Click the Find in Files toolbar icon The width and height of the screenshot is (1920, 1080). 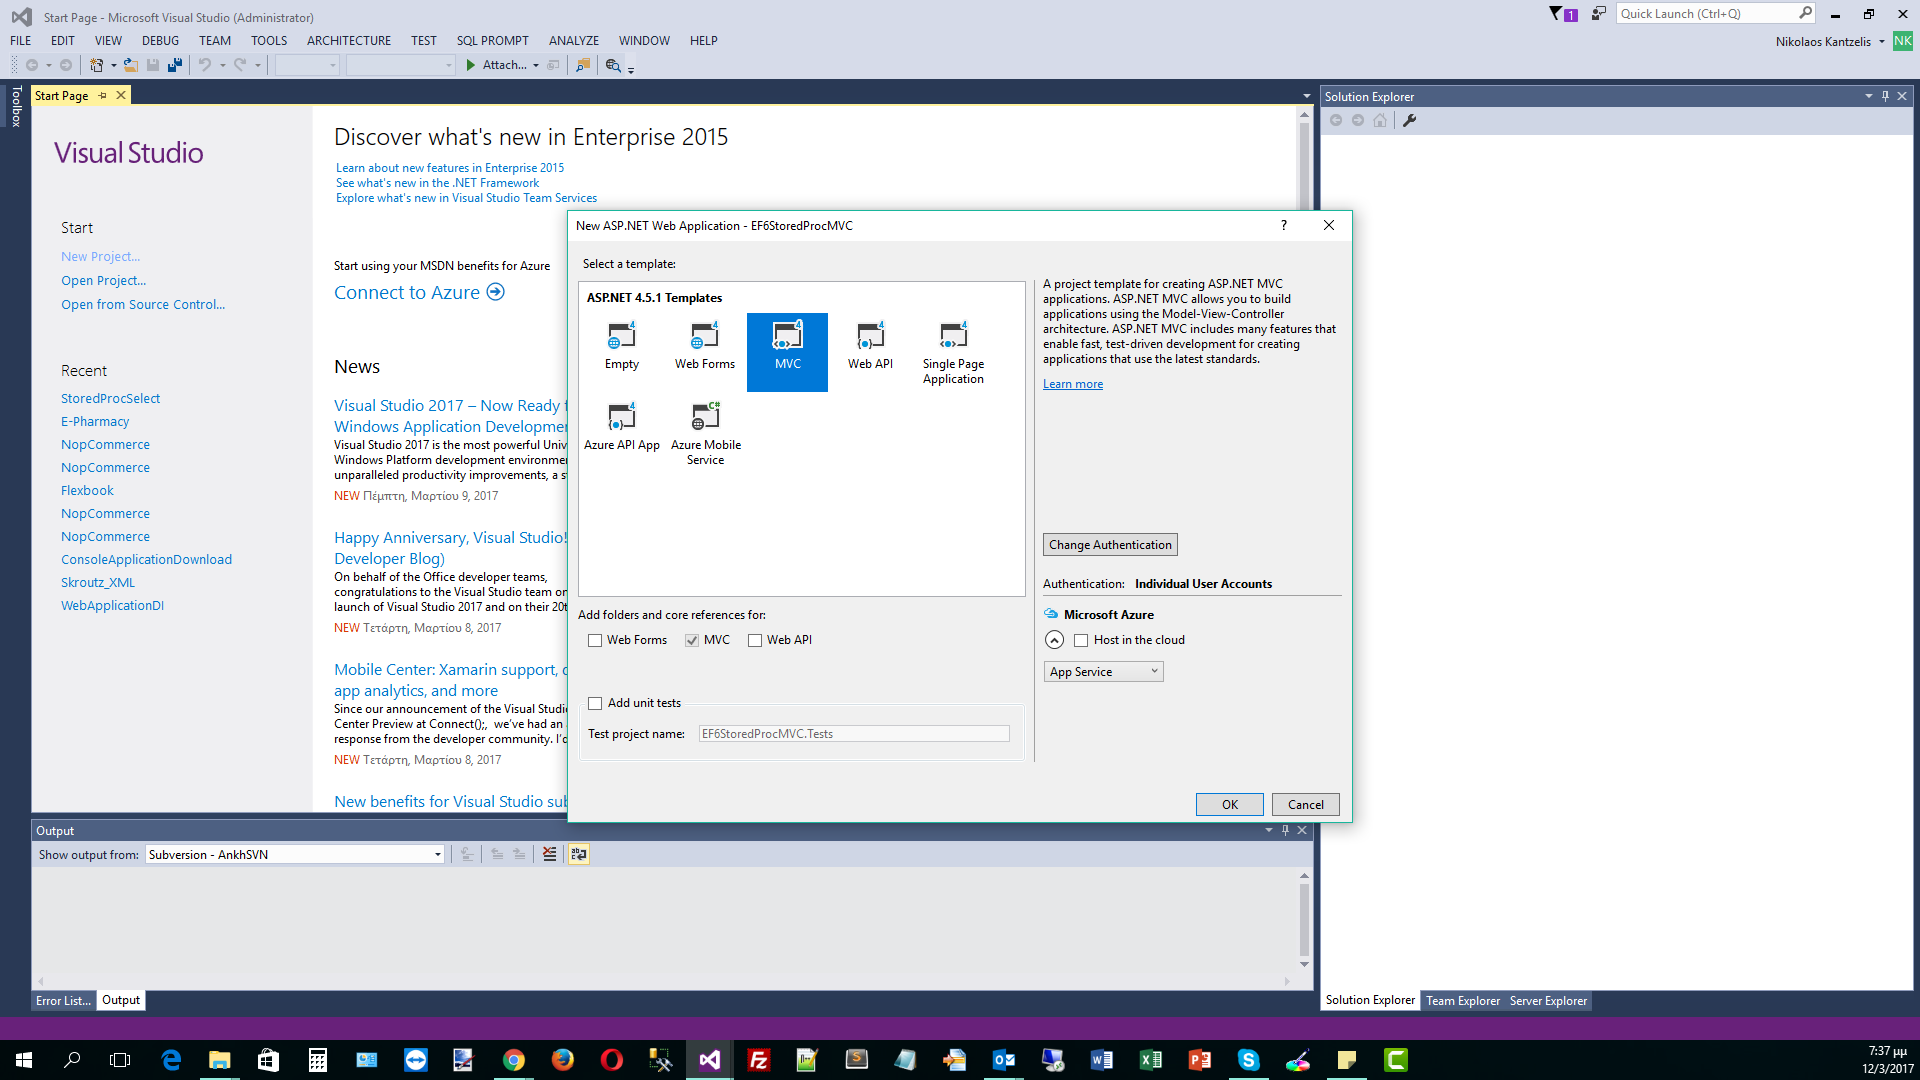[x=582, y=65]
